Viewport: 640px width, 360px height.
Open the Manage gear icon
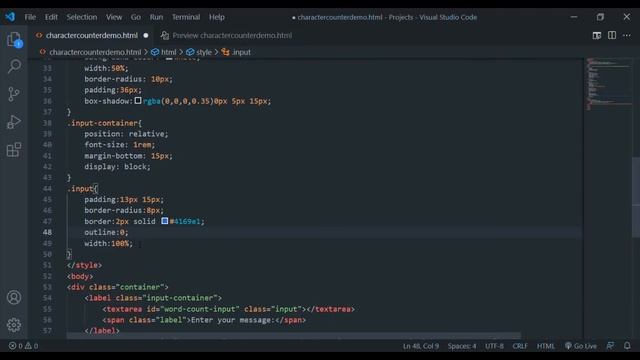[x=14, y=325]
